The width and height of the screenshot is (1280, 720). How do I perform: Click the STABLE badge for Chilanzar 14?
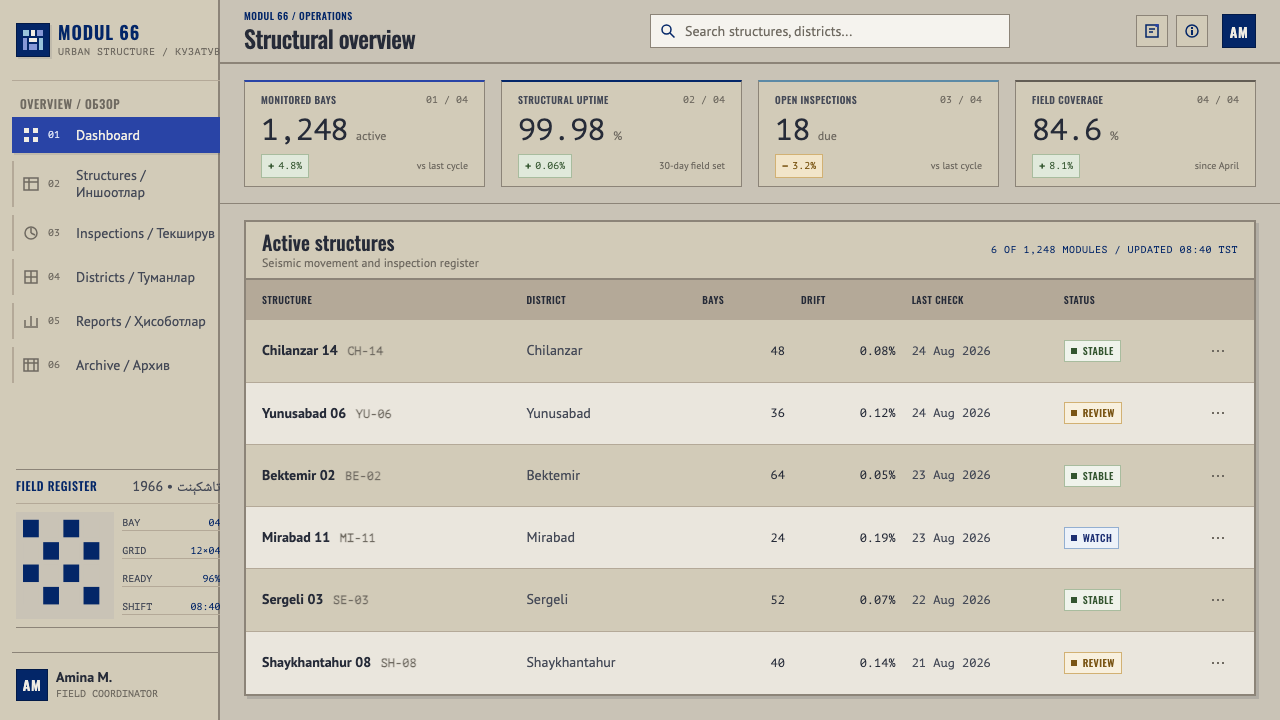tap(1092, 351)
